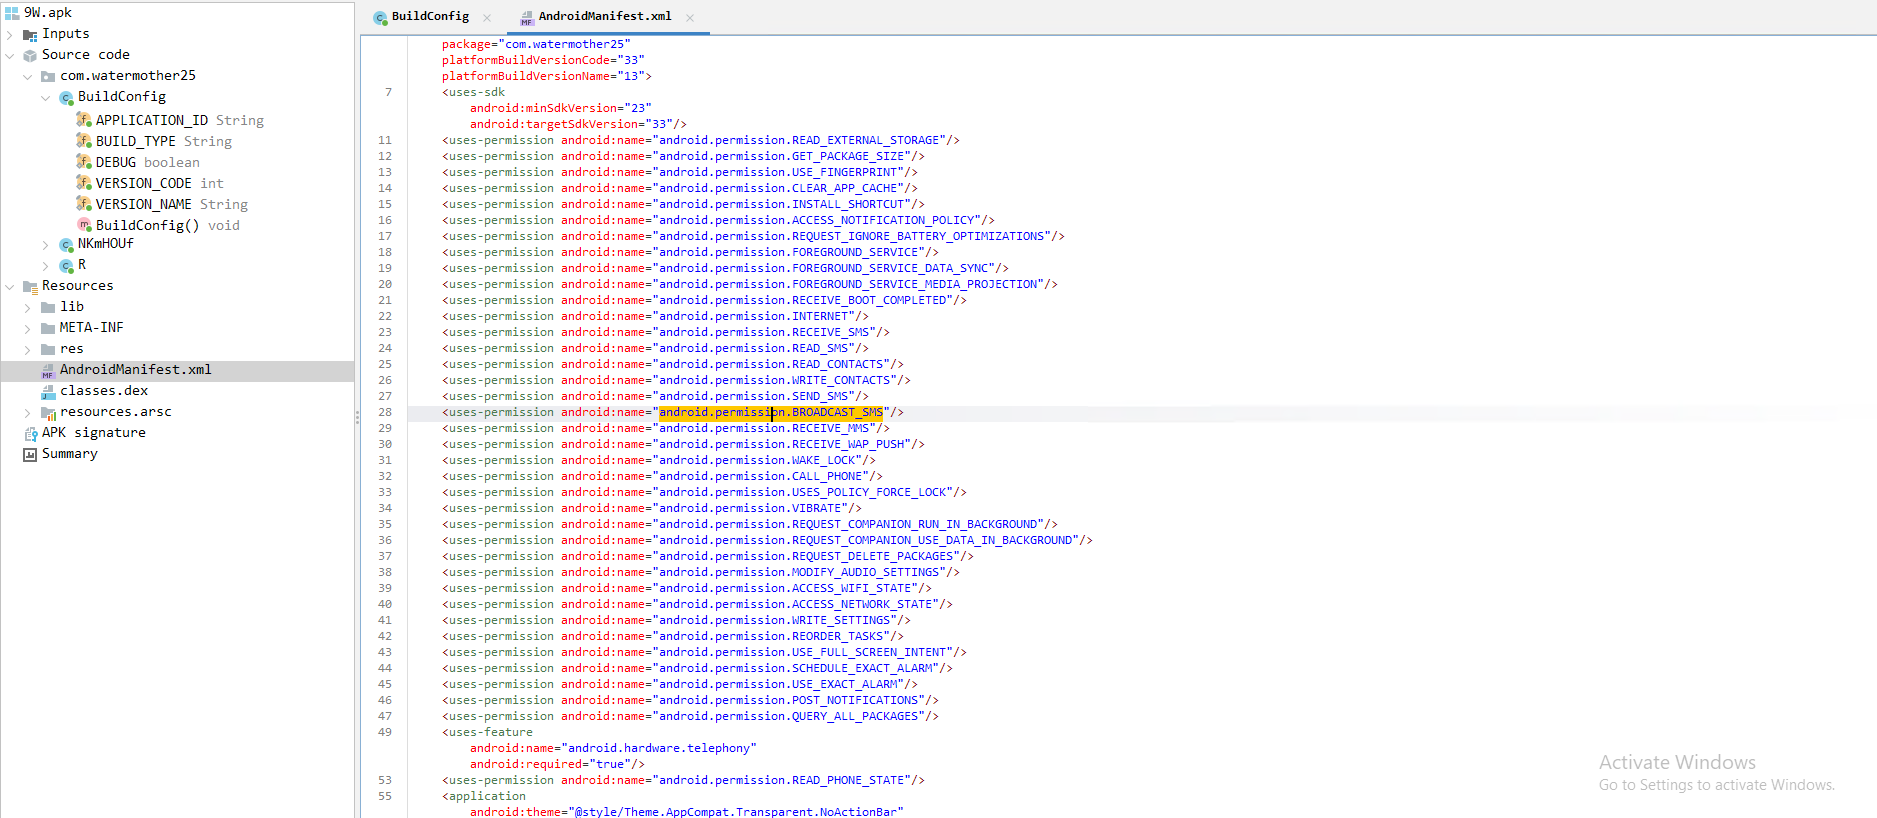Click the Inputs folder icon

point(30,35)
